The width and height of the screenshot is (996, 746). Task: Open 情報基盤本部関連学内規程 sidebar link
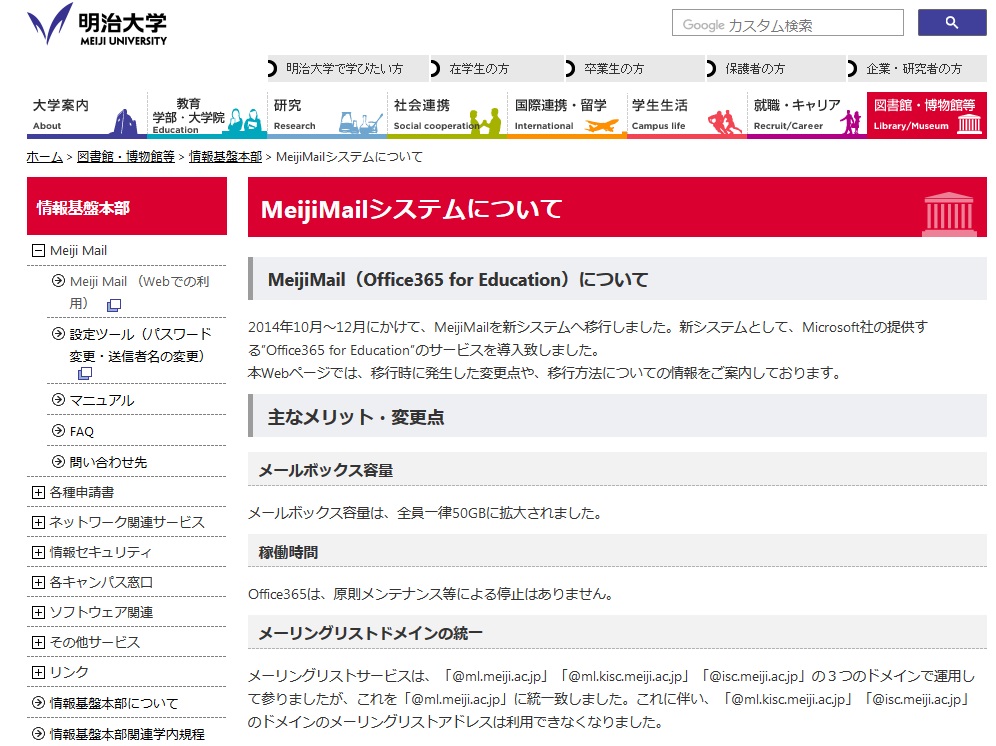[x=127, y=734]
